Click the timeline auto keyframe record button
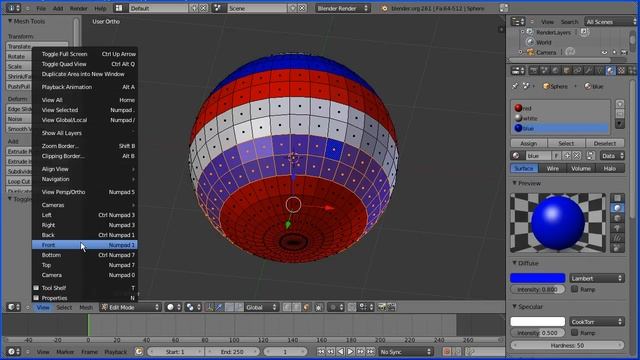Screen dimensions: 640x360 coord(447,351)
